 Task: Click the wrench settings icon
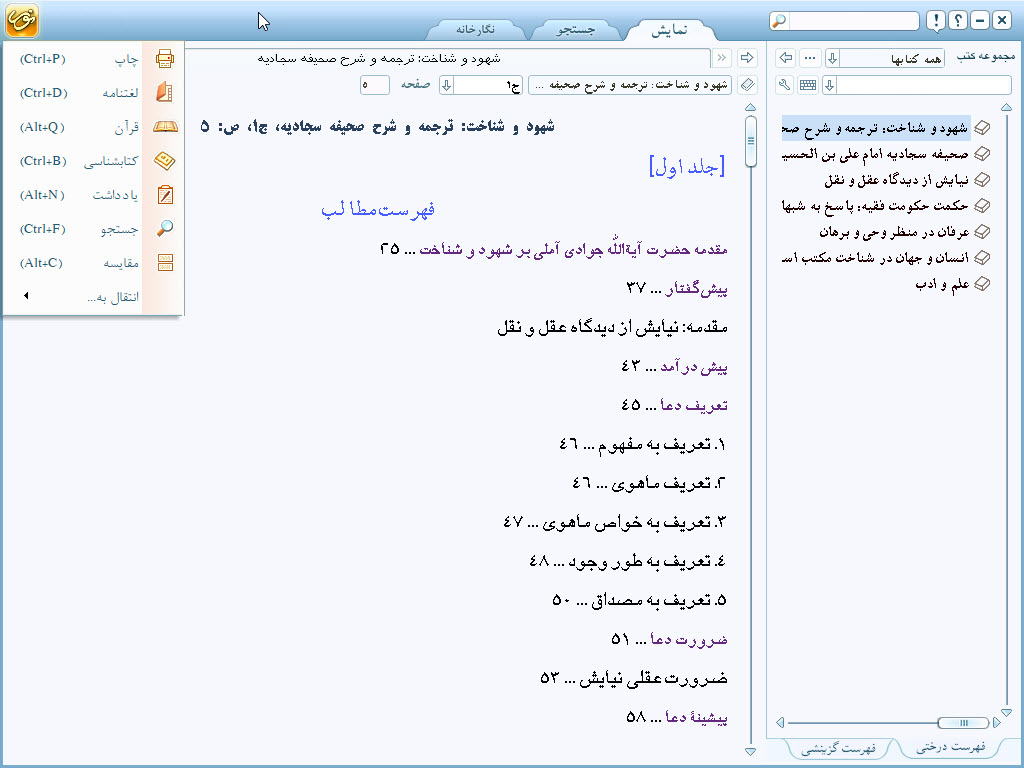(x=784, y=85)
